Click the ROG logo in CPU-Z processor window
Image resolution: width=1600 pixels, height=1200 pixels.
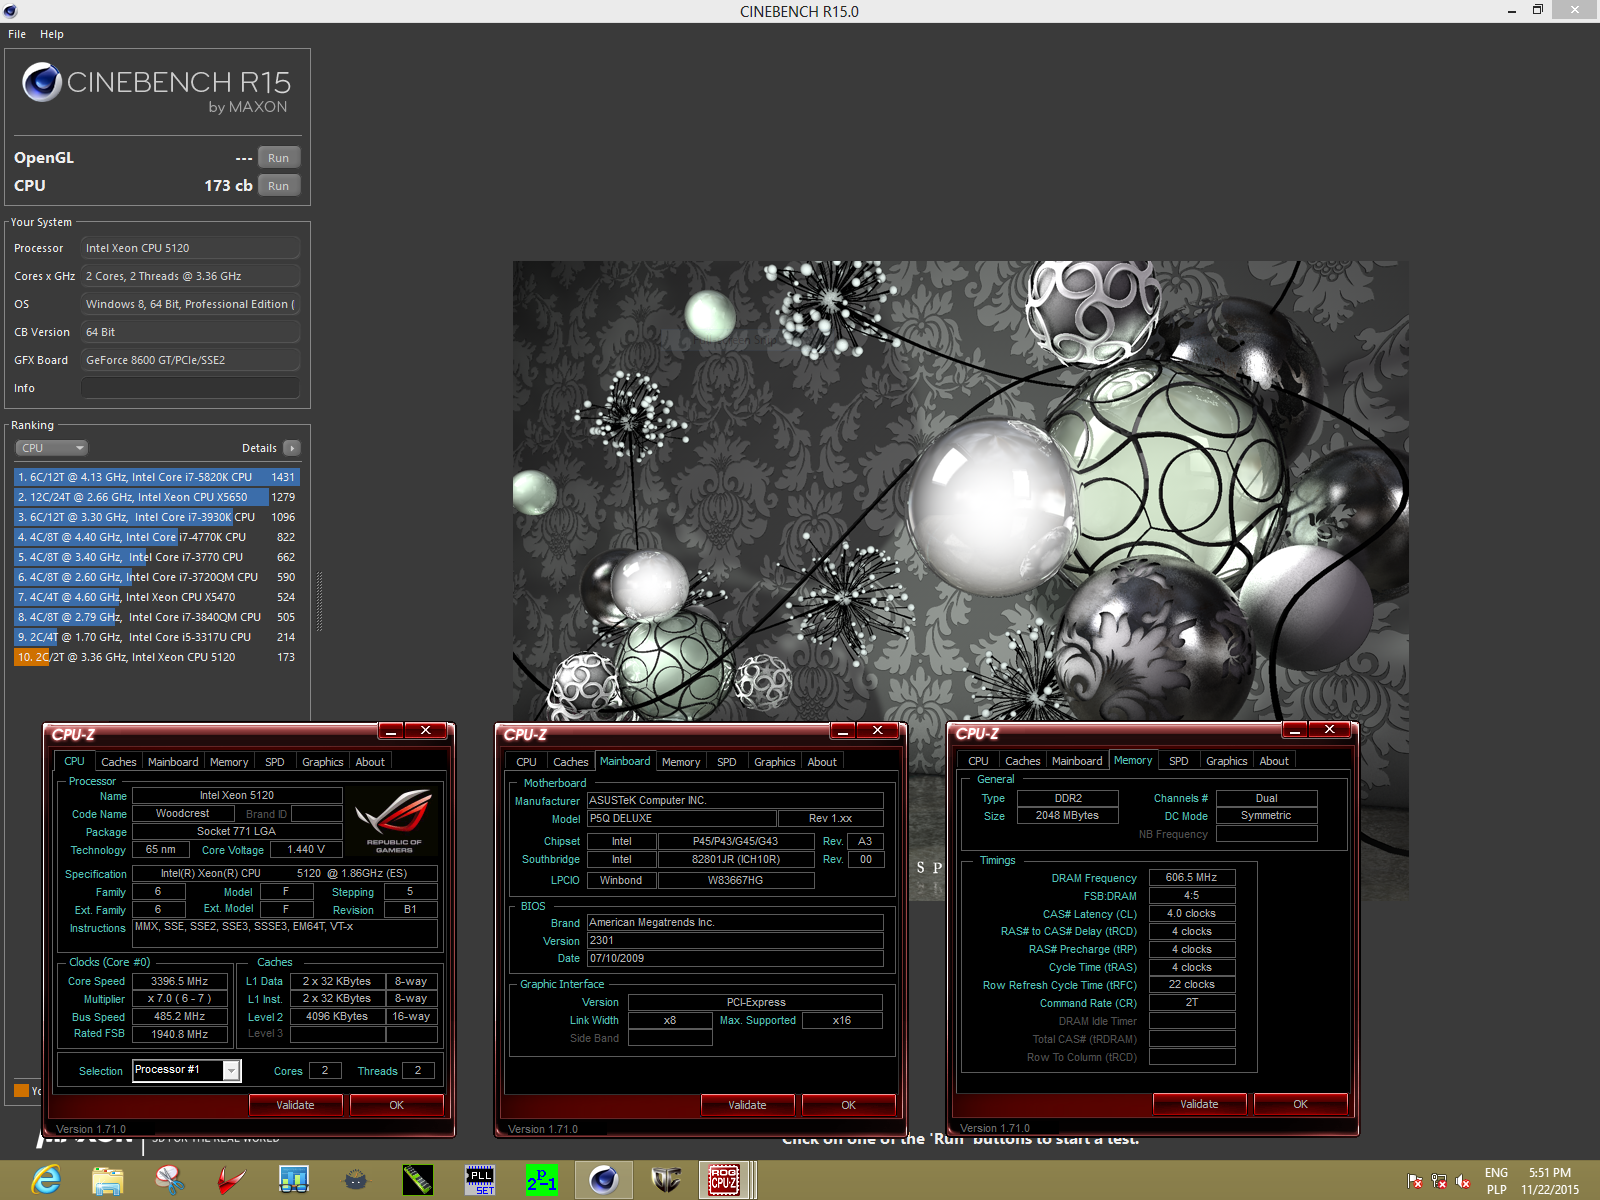click(x=394, y=820)
